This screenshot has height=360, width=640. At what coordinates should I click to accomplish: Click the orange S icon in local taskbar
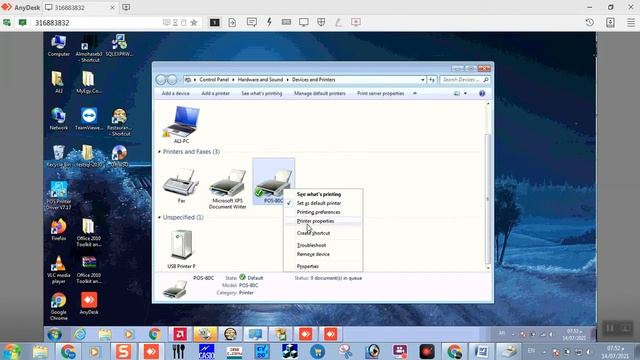tap(123, 351)
